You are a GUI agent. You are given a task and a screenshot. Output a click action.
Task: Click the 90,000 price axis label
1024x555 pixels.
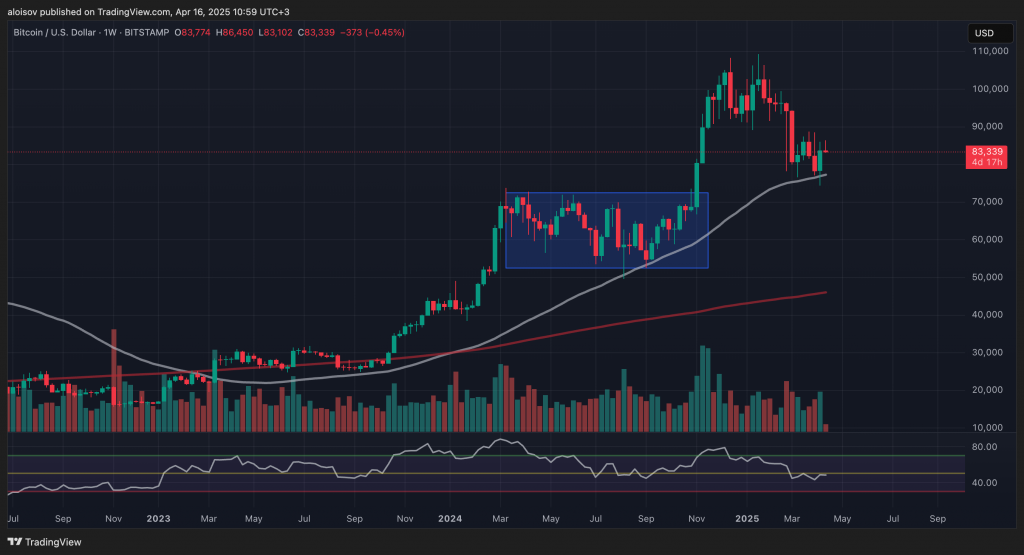point(987,127)
